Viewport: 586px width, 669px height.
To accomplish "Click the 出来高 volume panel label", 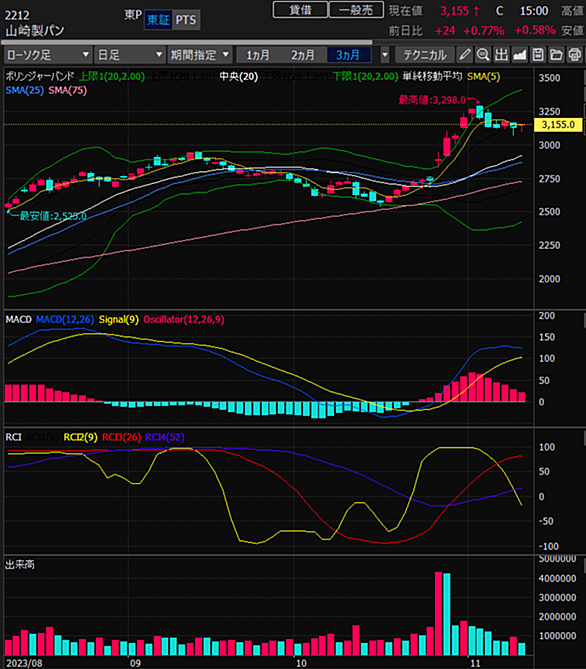I will click(20, 564).
